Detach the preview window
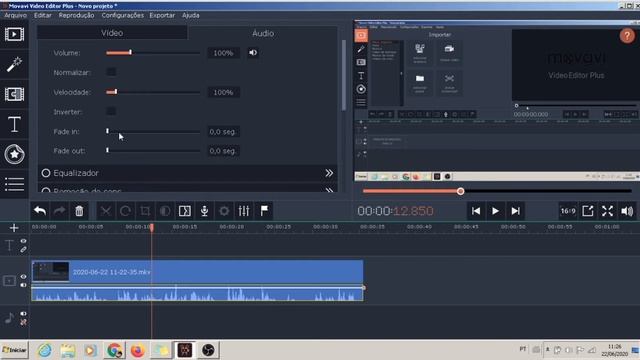Screen dimensions: 640x360 click(587, 211)
